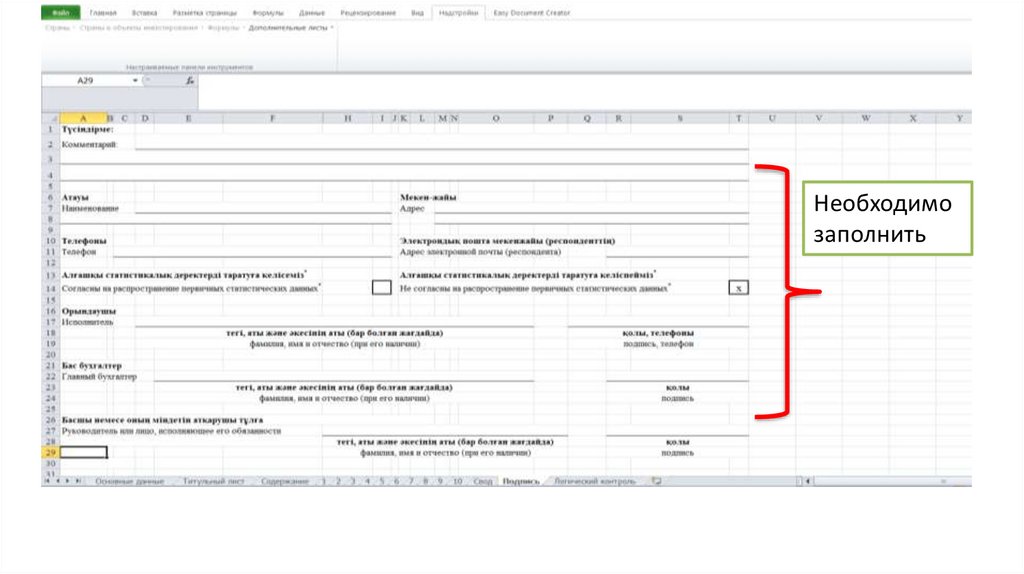This screenshot has height=574, width=1024.
Task: Uncheck the 'Не согласны на распространение' box
Action: point(739,287)
